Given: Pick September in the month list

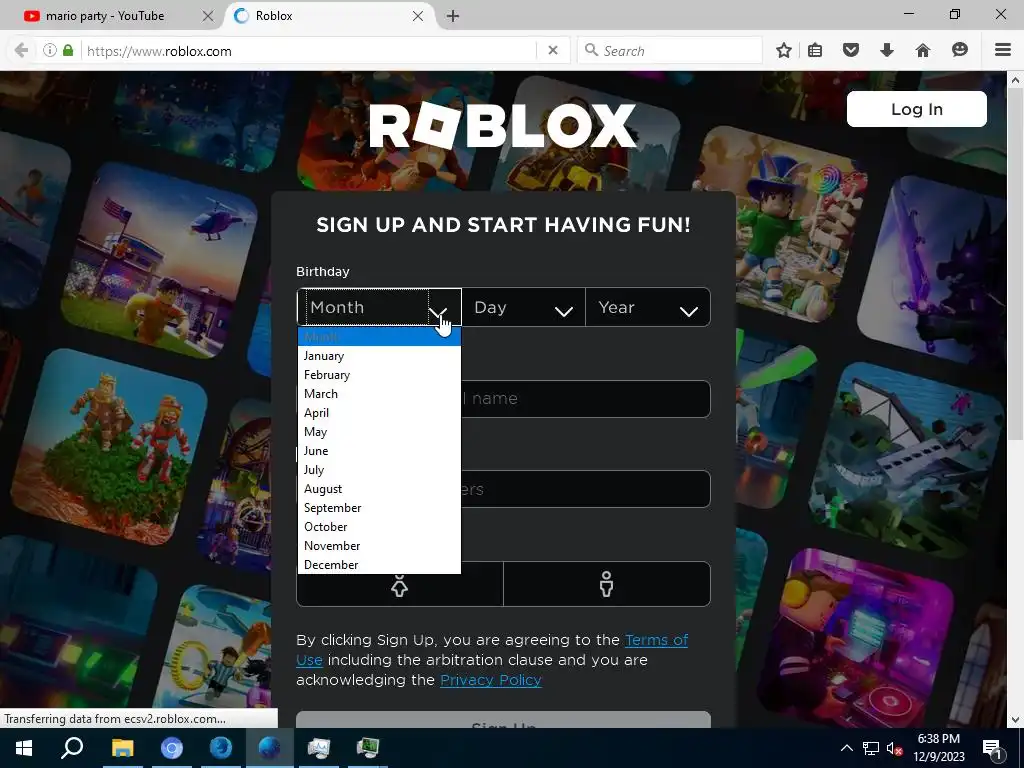Looking at the screenshot, I should point(379,507).
